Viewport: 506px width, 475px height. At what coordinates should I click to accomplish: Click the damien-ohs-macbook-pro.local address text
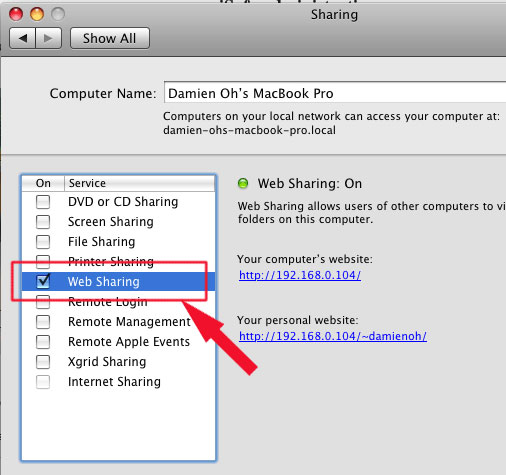tap(249, 130)
